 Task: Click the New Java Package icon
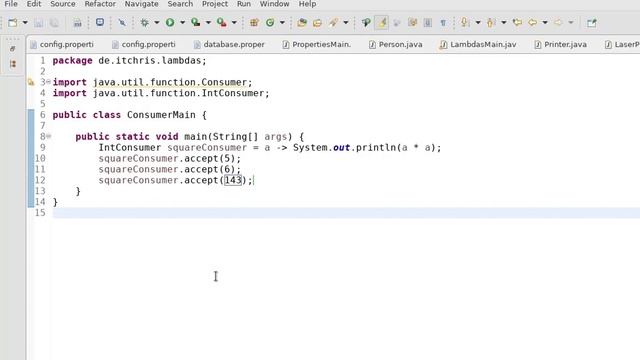254,23
